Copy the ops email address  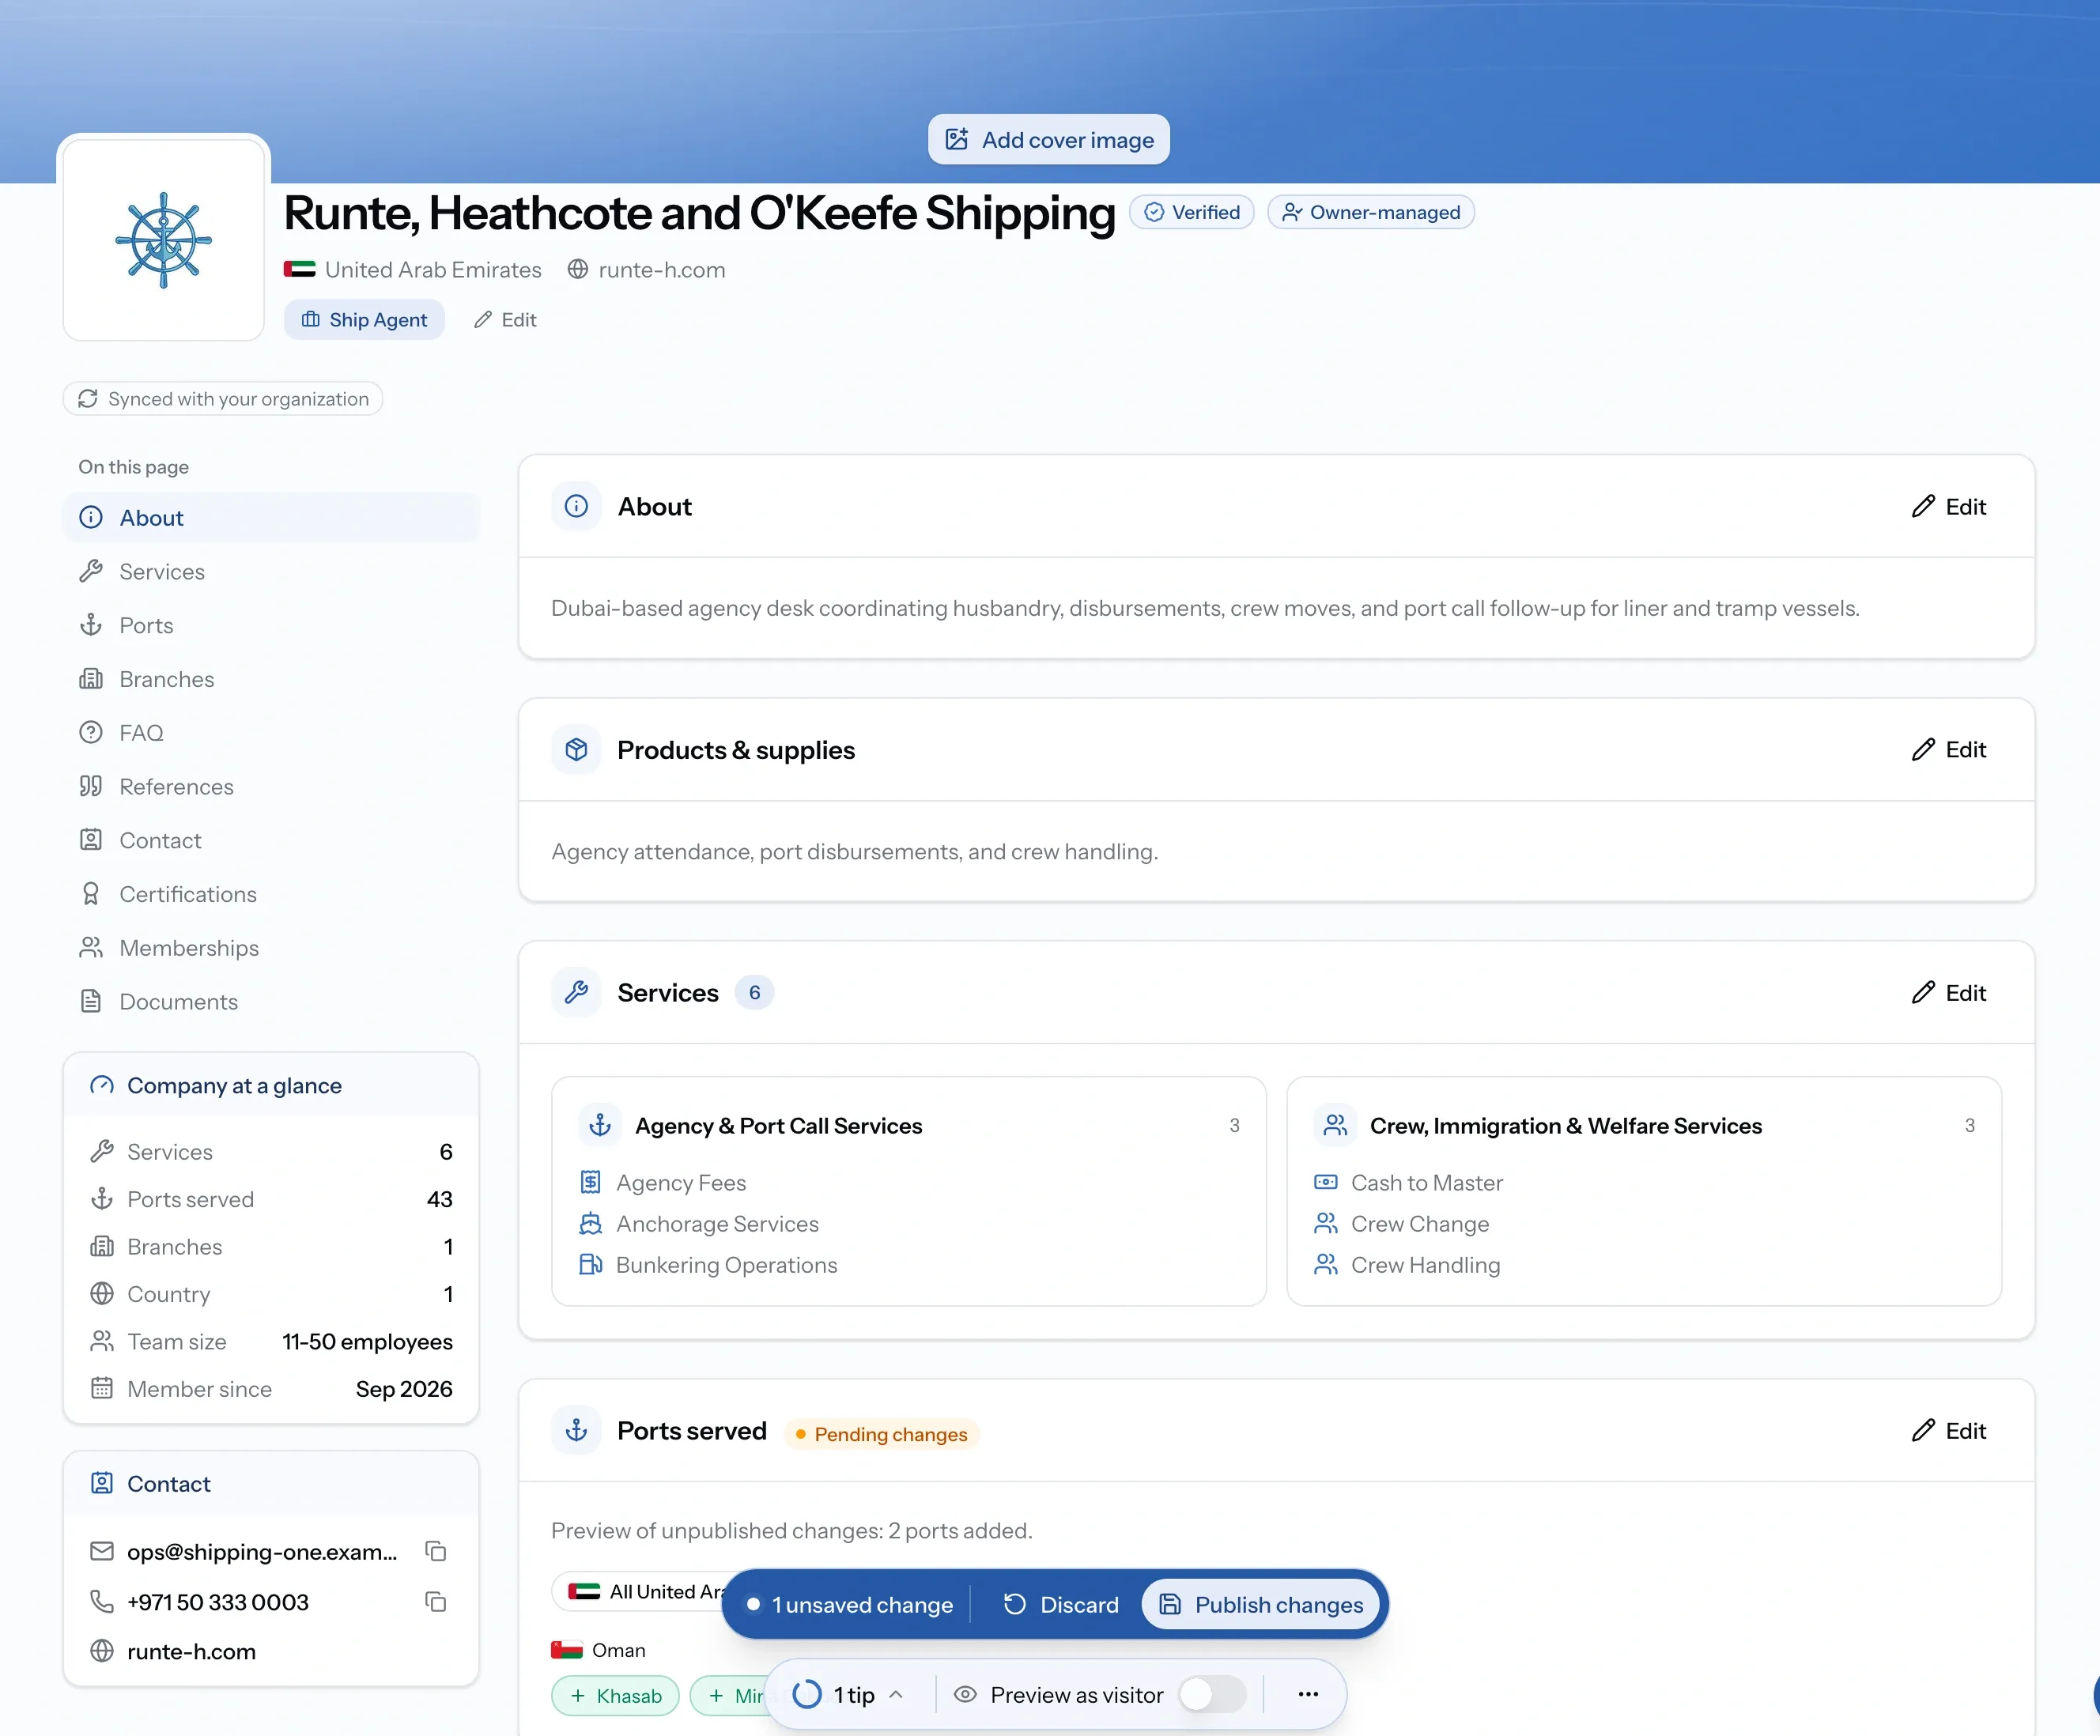(435, 1551)
